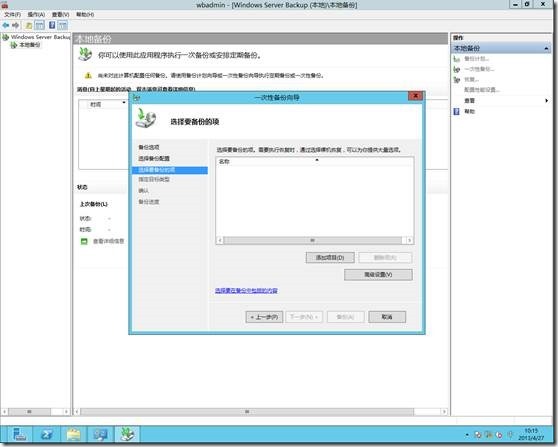Image resolution: width=558 pixels, height=447 pixels.
Task: Click 配置性能设置 in the Actions pane
Action: point(482,90)
